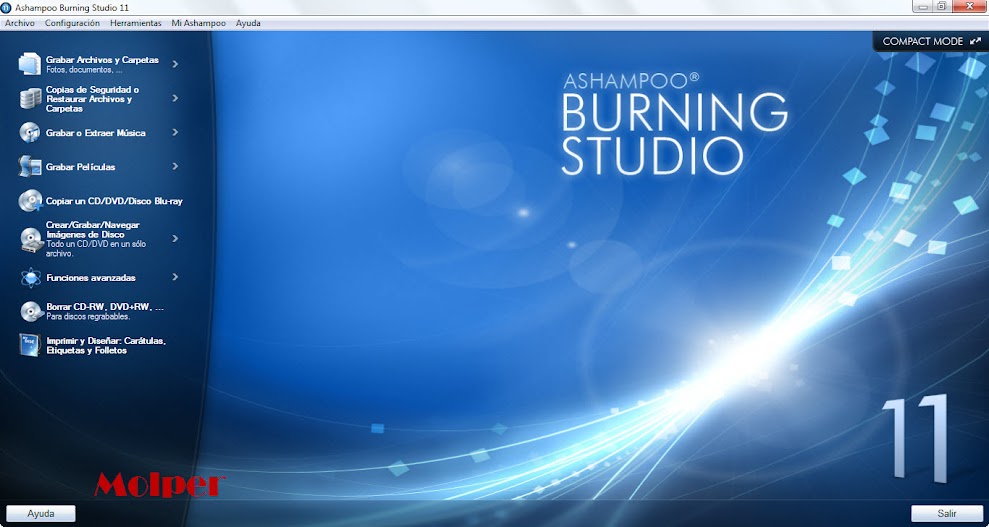Click 'Copias de Seguridad o Restaurar' label
Screen dimensions: 989x527
[x=92, y=99]
